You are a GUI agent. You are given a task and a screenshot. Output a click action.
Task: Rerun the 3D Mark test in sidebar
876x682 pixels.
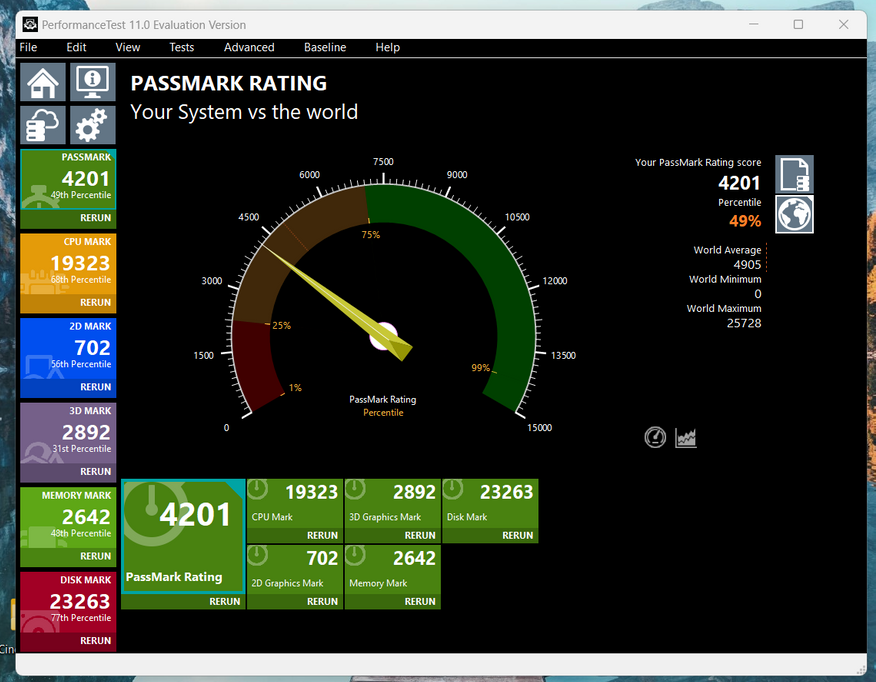pos(96,471)
